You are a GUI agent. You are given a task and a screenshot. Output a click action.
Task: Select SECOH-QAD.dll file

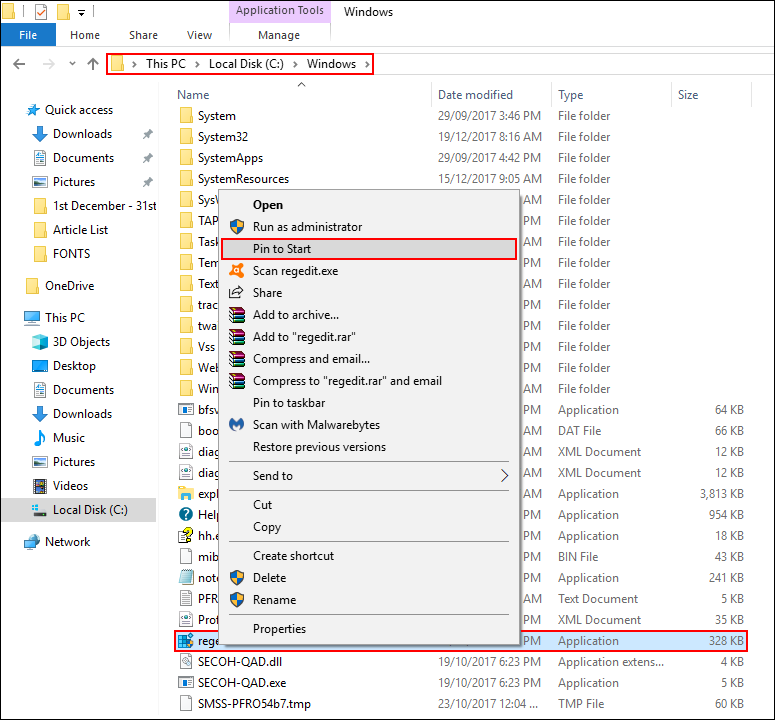(240, 662)
